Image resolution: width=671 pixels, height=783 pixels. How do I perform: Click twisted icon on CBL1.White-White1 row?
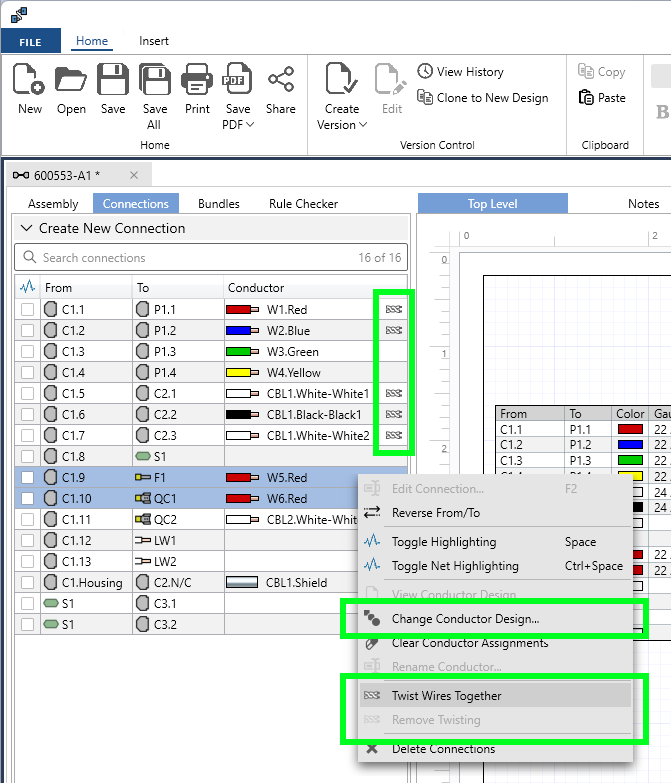click(393, 393)
